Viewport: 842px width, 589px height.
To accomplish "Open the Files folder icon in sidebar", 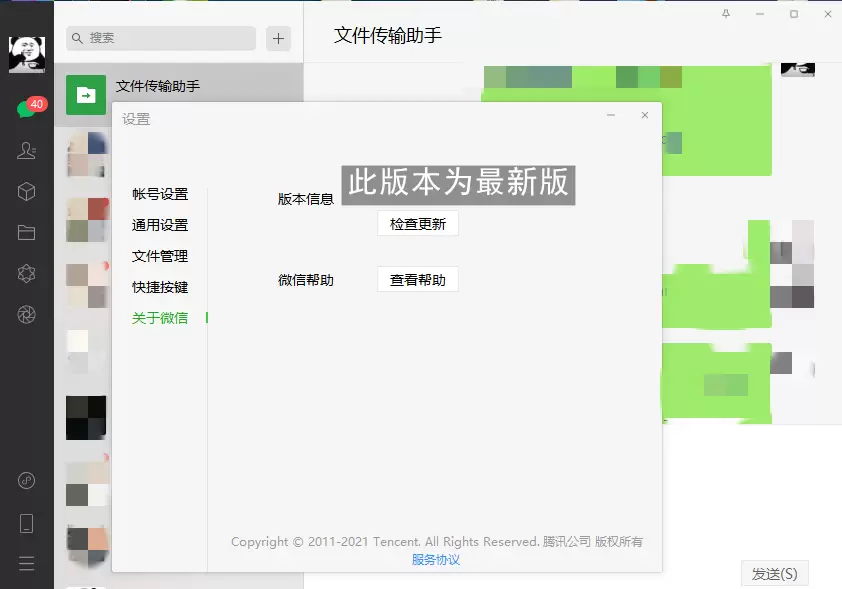I will [x=26, y=232].
